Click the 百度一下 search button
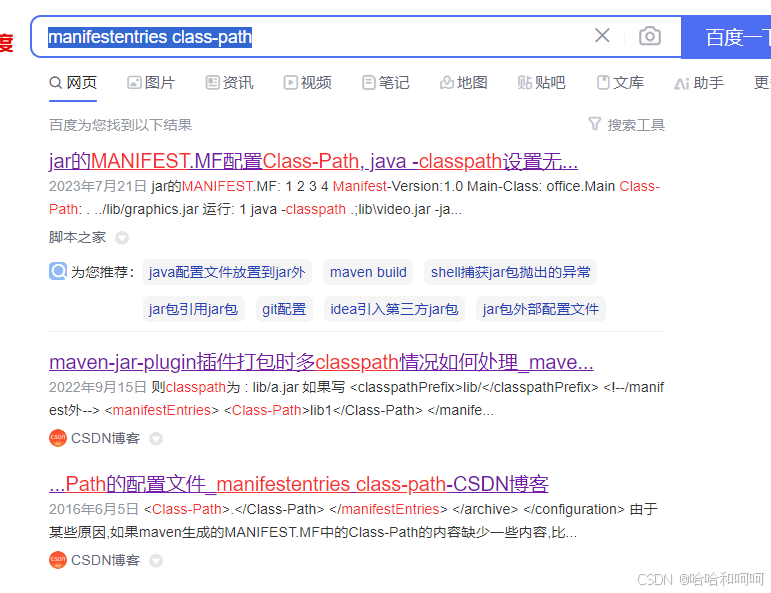The image size is (771, 593). pyautogui.click(x=726, y=37)
